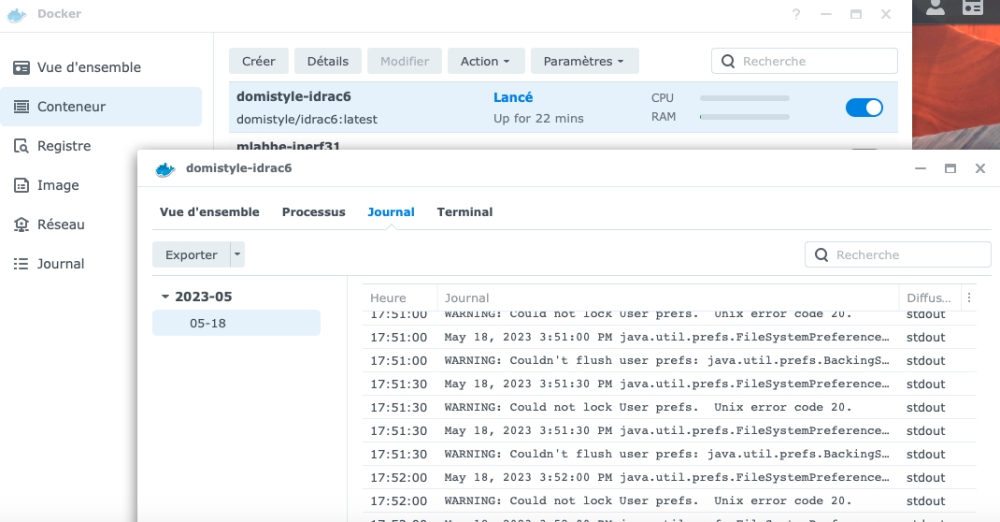This screenshot has width=1000, height=522.
Task: Switch to the Processus tab
Action: pyautogui.click(x=313, y=212)
